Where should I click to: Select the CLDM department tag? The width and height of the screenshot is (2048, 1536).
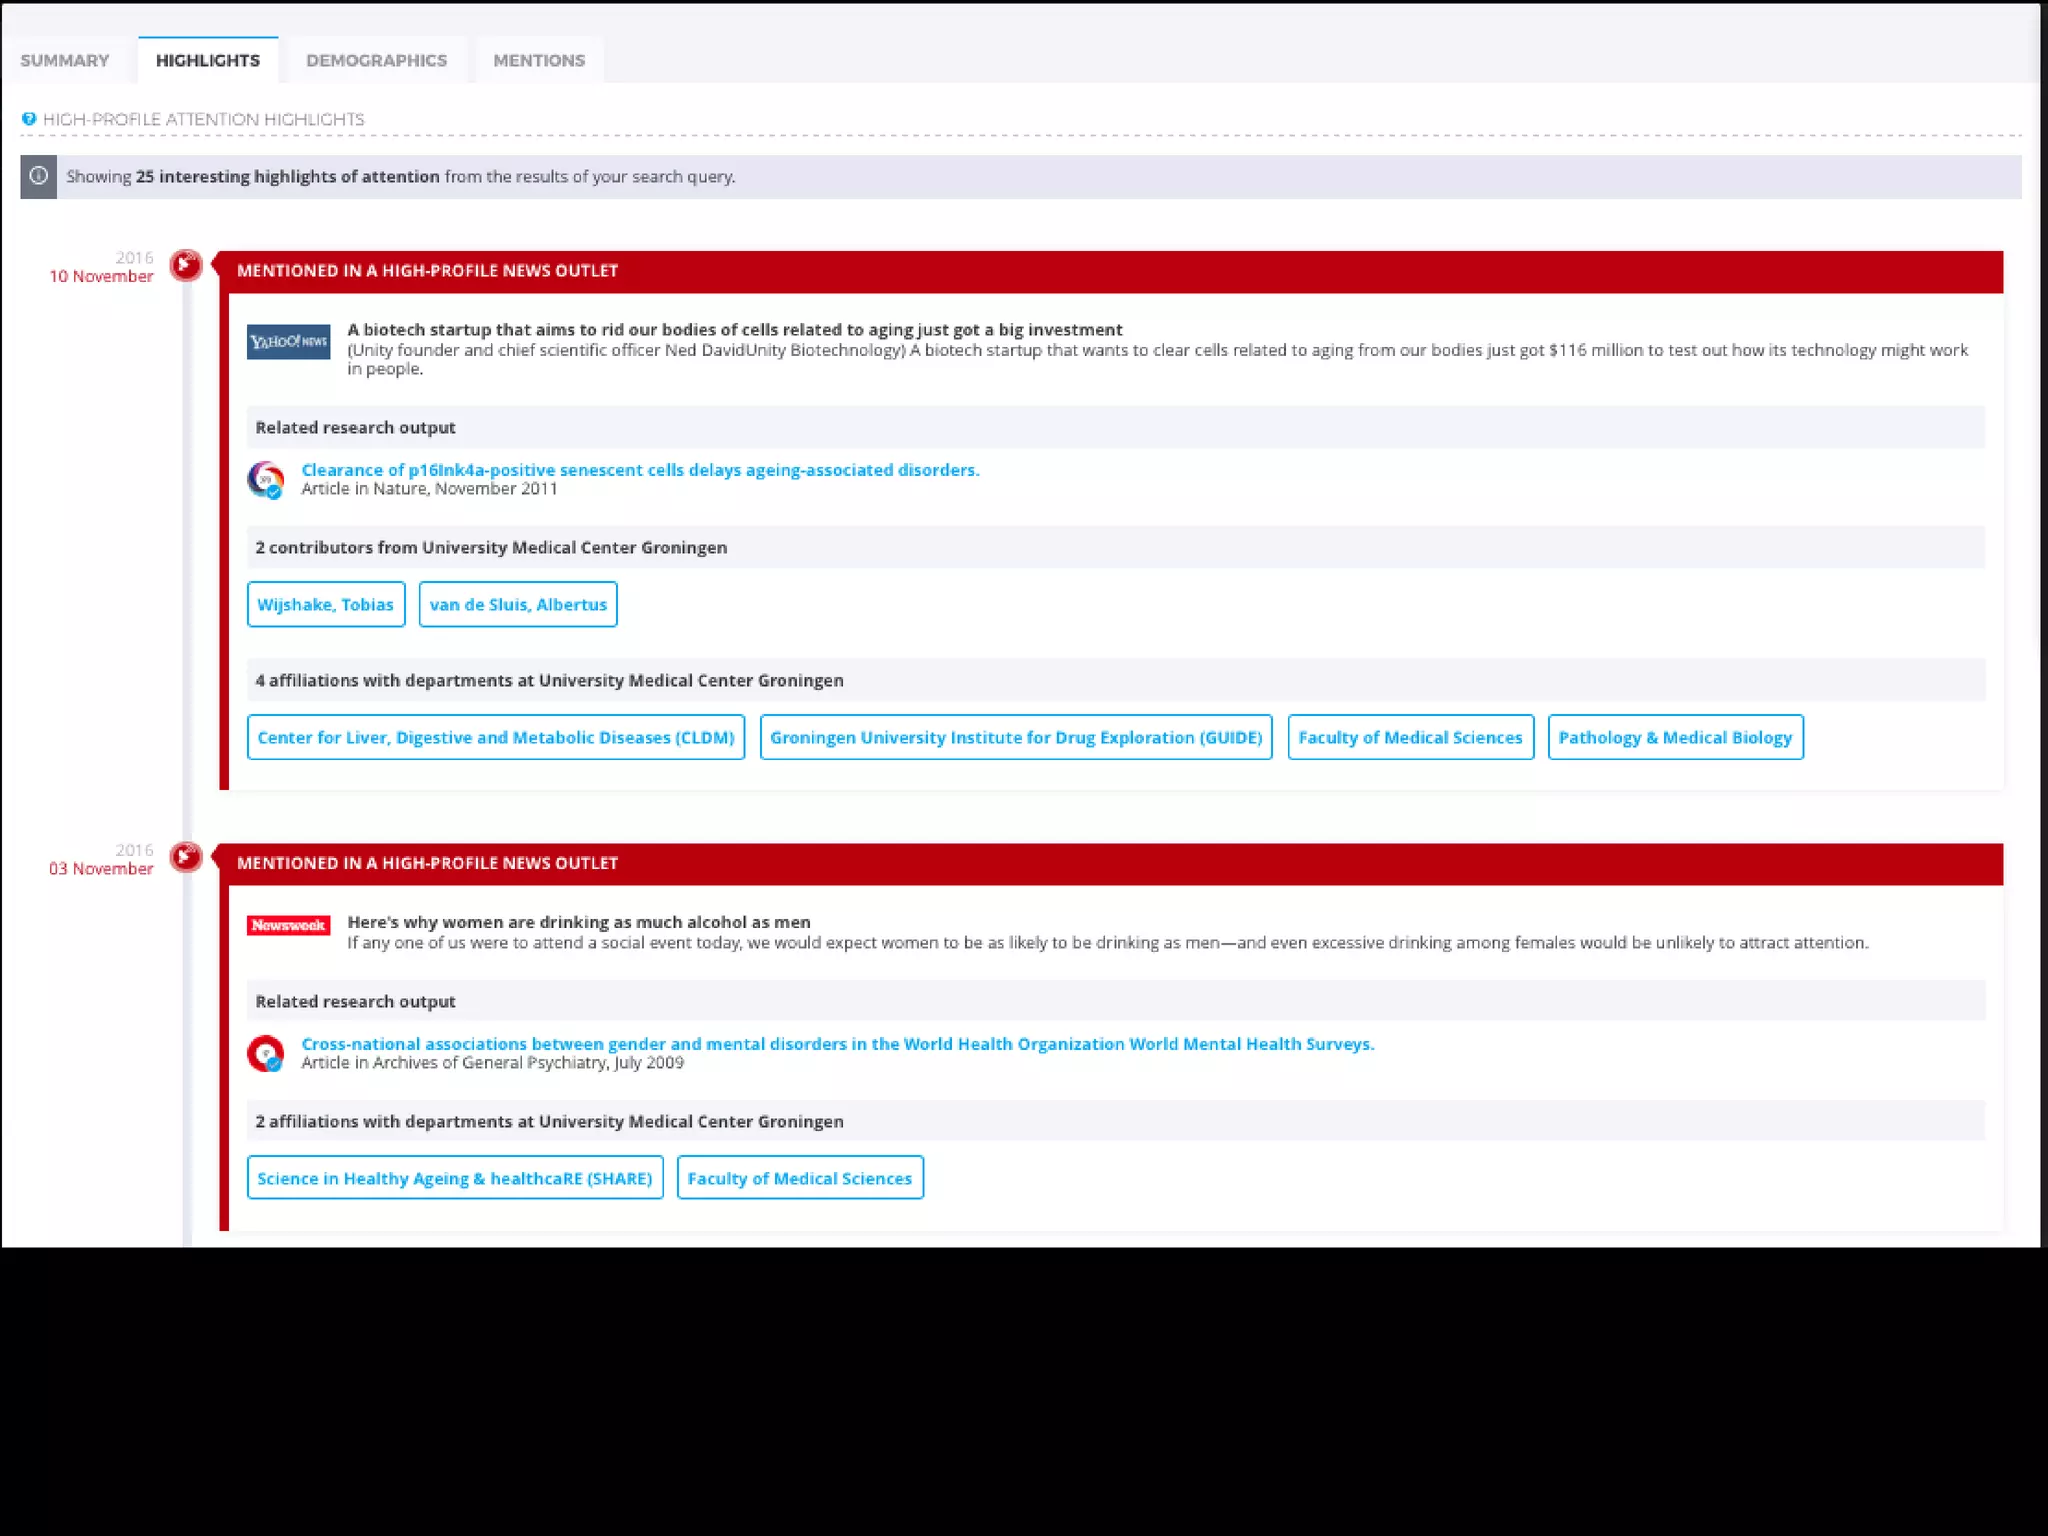496,737
